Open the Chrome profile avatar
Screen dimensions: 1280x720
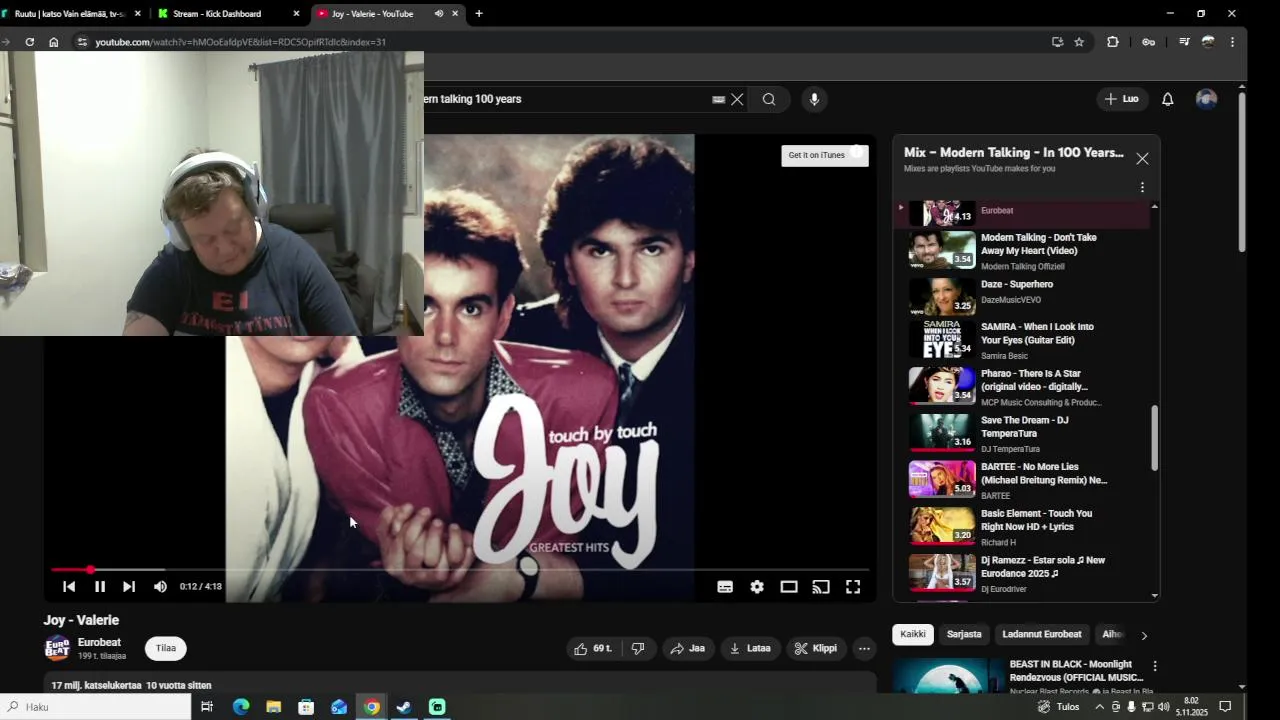pyautogui.click(x=1208, y=42)
